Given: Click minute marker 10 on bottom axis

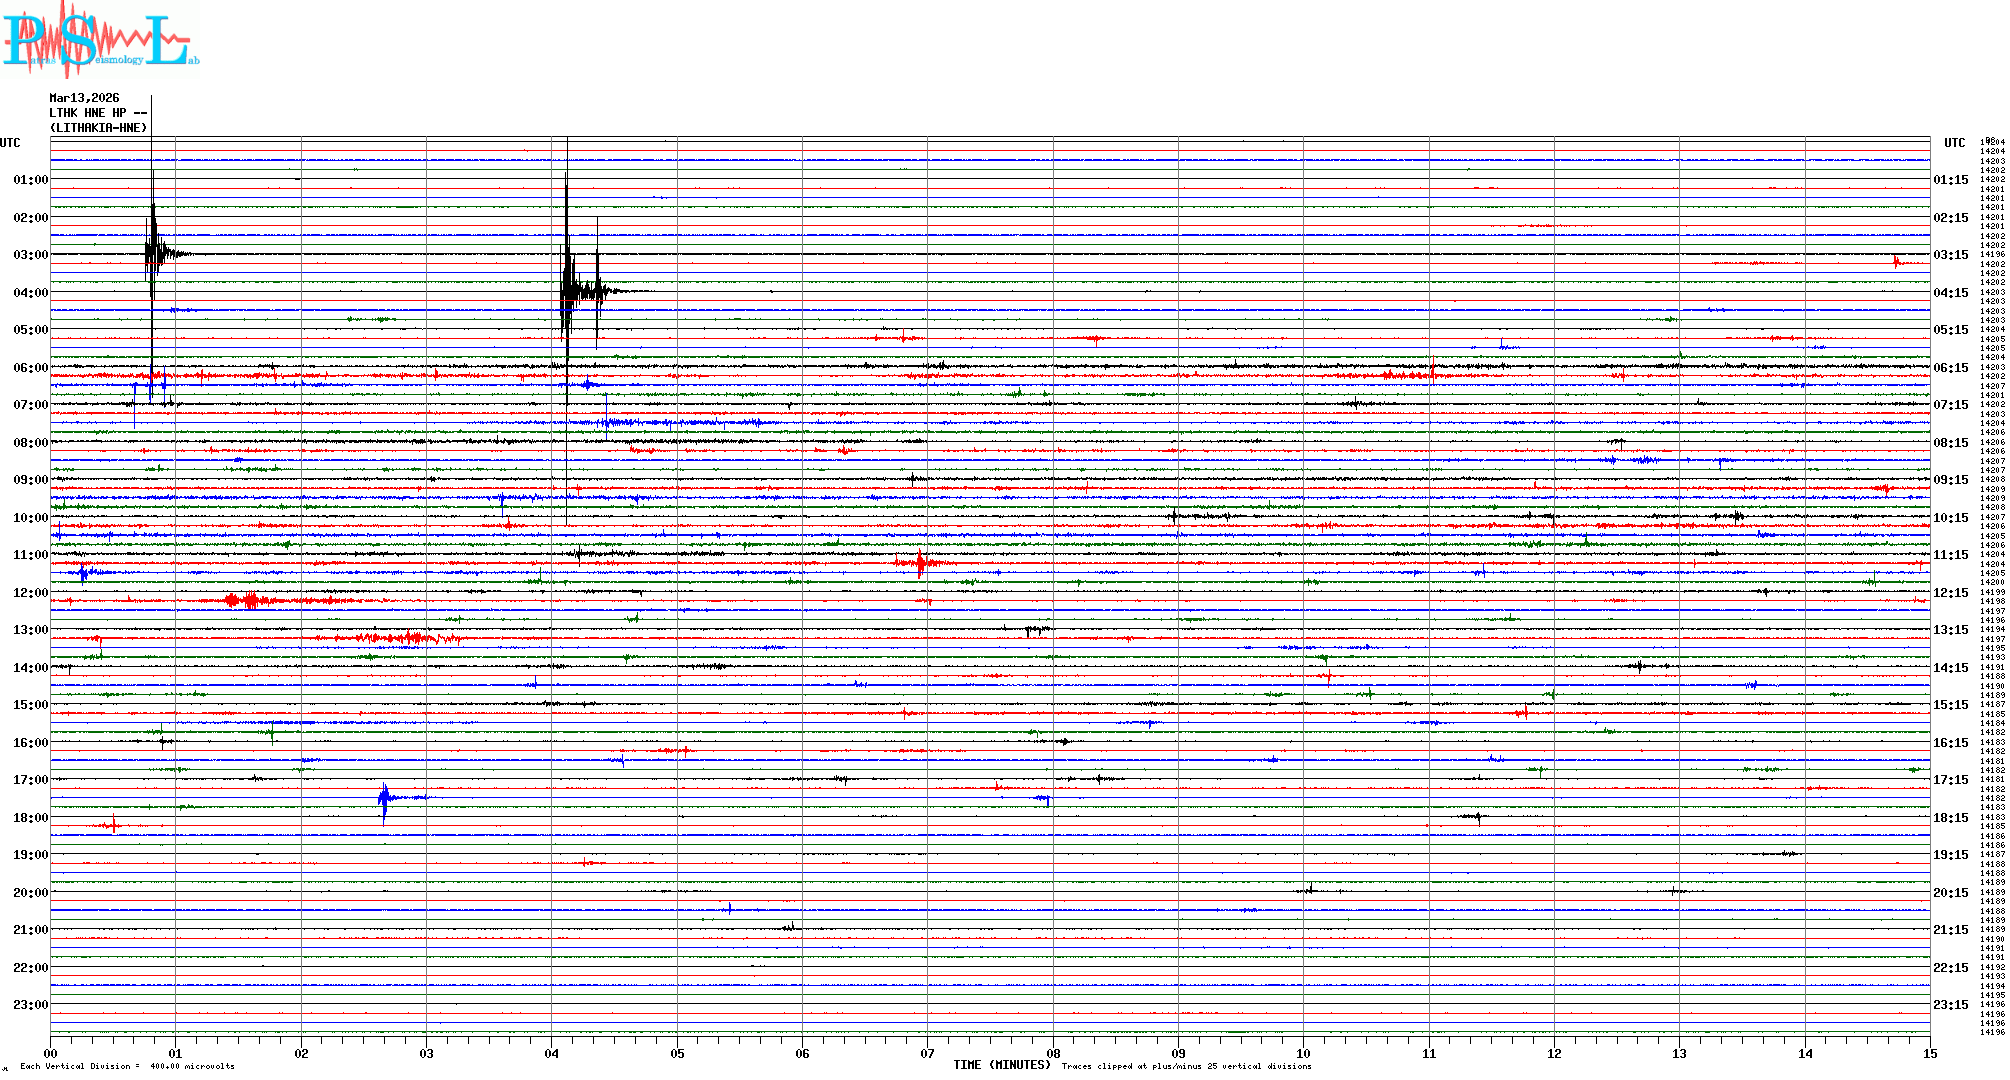Looking at the screenshot, I should click(x=1303, y=1053).
